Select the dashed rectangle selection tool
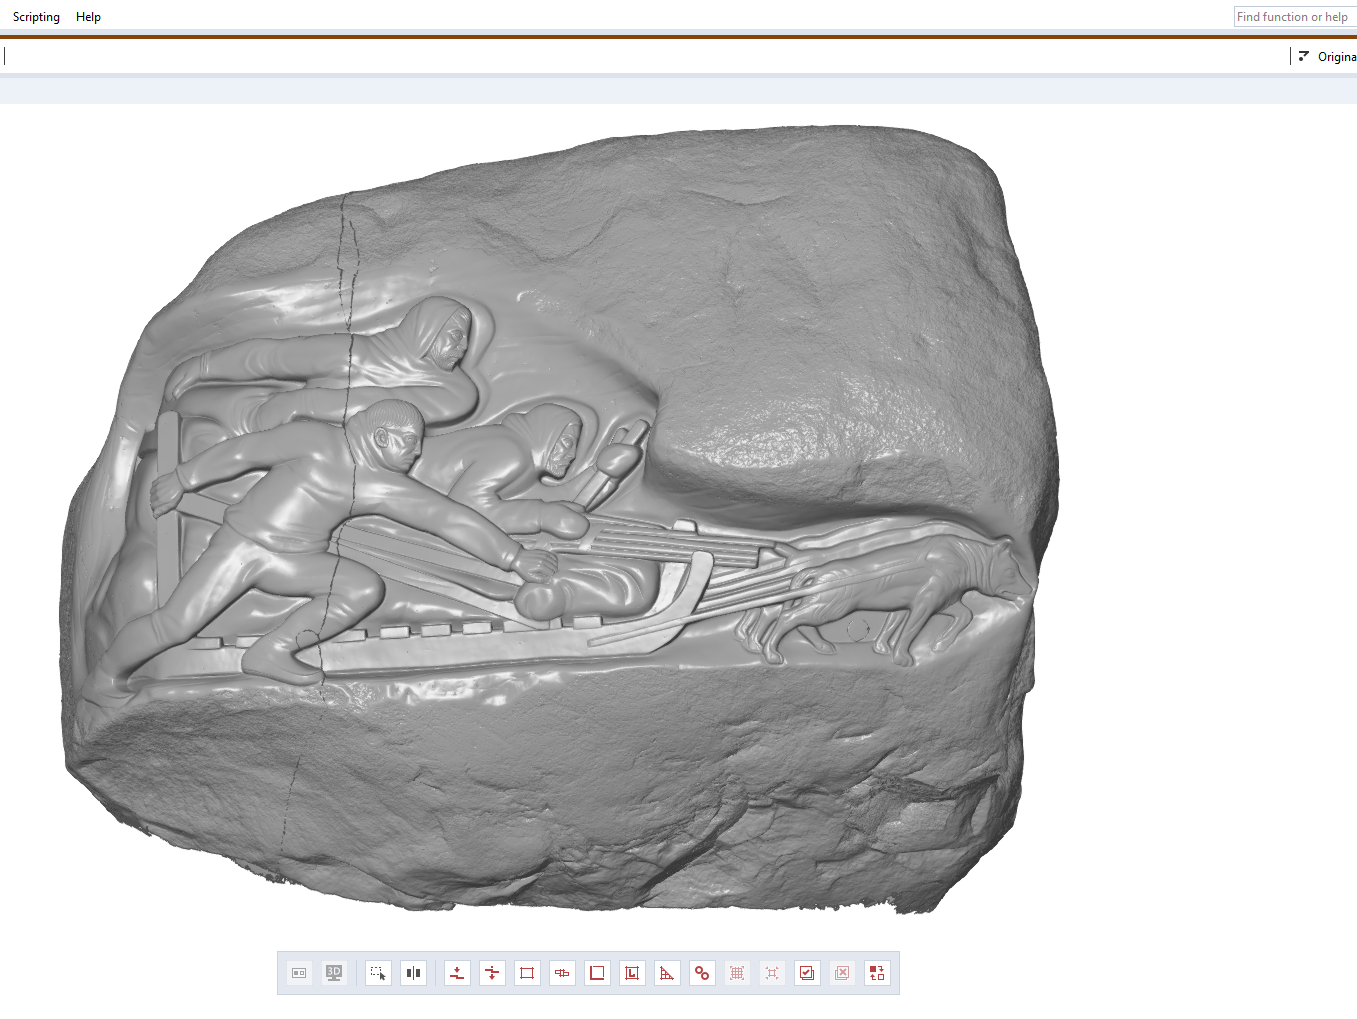This screenshot has height=1019, width=1357. point(378,973)
